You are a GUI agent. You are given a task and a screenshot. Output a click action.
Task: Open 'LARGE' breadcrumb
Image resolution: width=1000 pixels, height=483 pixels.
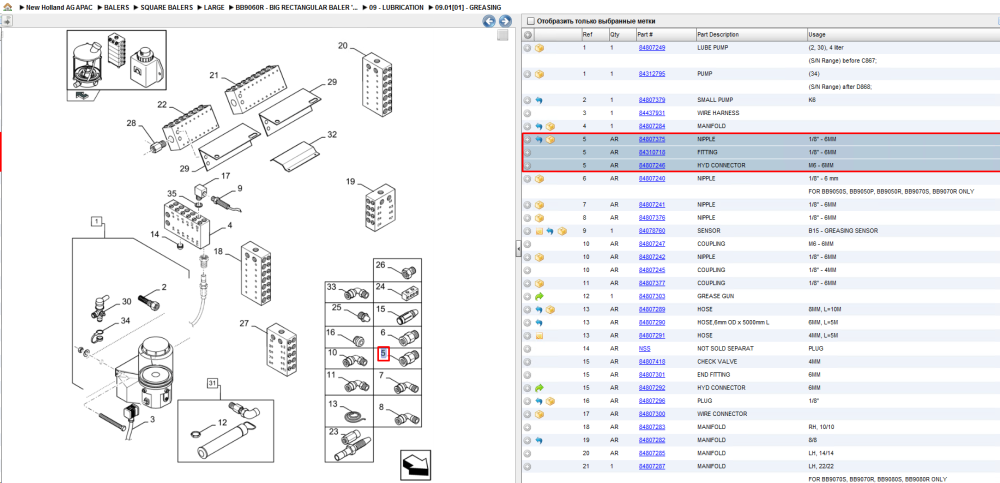[x=214, y=7]
